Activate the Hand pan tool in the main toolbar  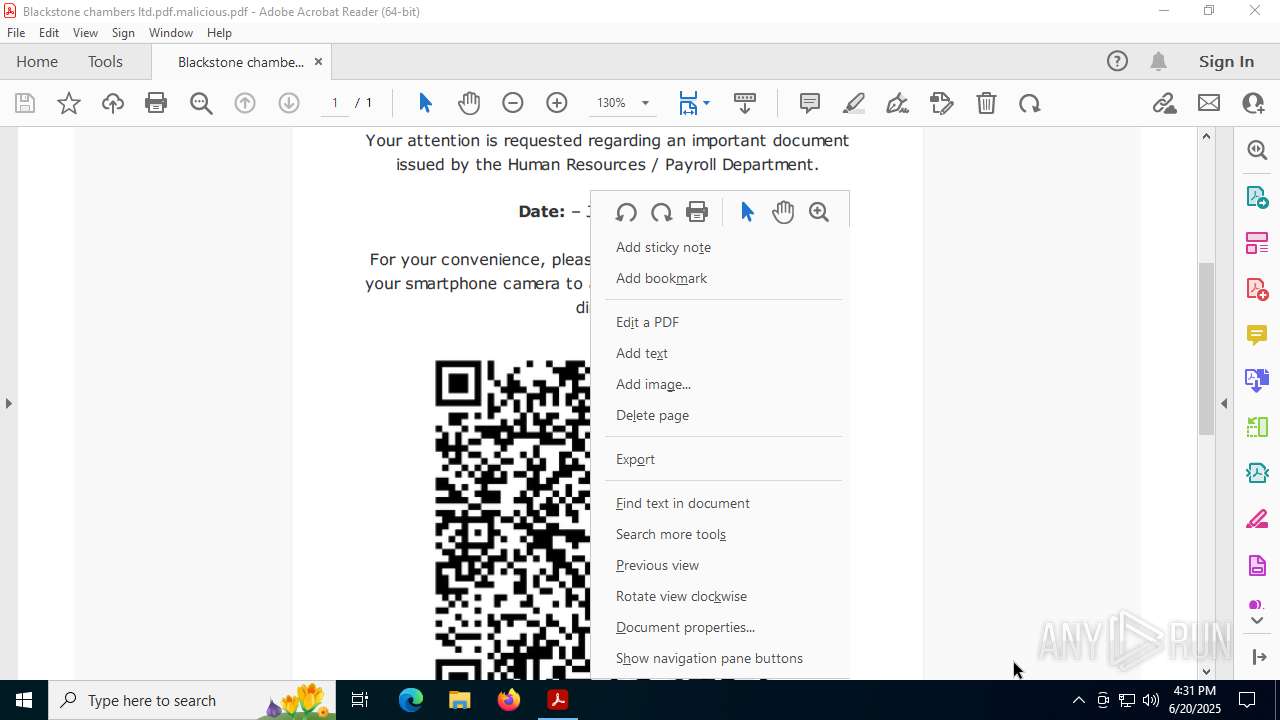[x=469, y=103]
